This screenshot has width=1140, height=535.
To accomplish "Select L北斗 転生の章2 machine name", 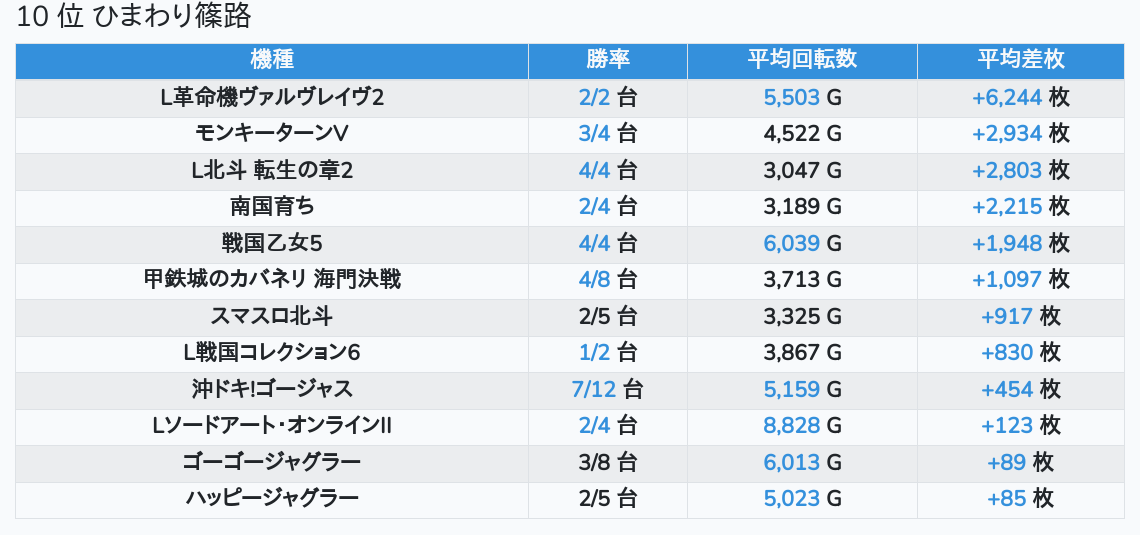I will click(272, 170).
